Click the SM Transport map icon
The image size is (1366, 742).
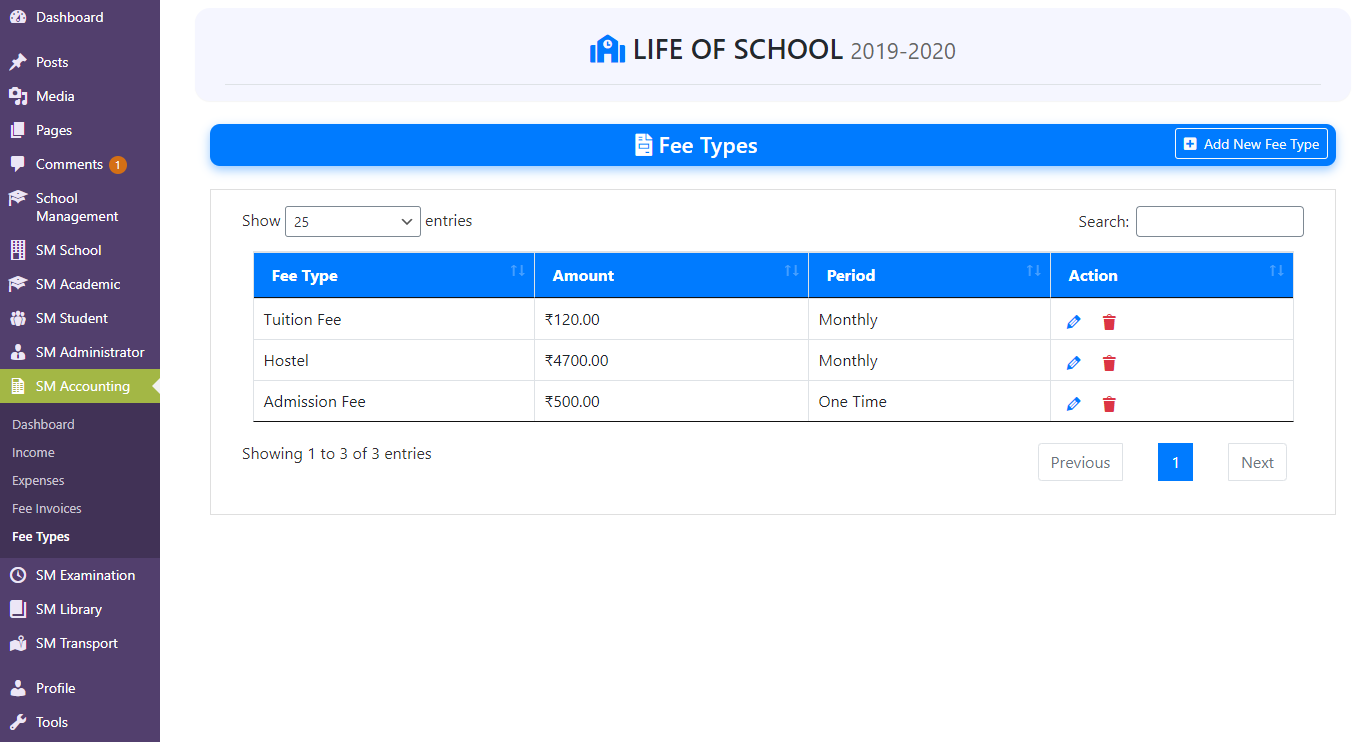click(x=18, y=643)
